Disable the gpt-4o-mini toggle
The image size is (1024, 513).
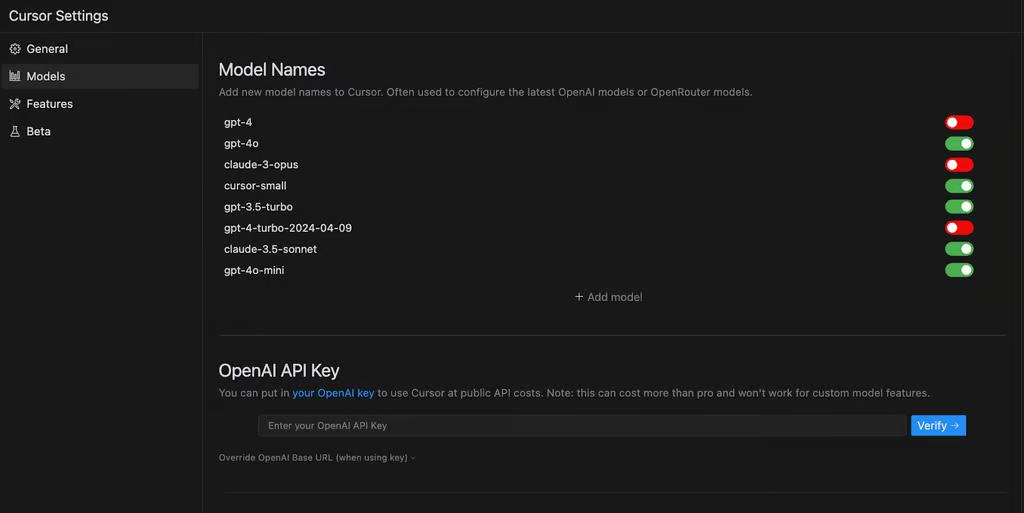pos(959,270)
